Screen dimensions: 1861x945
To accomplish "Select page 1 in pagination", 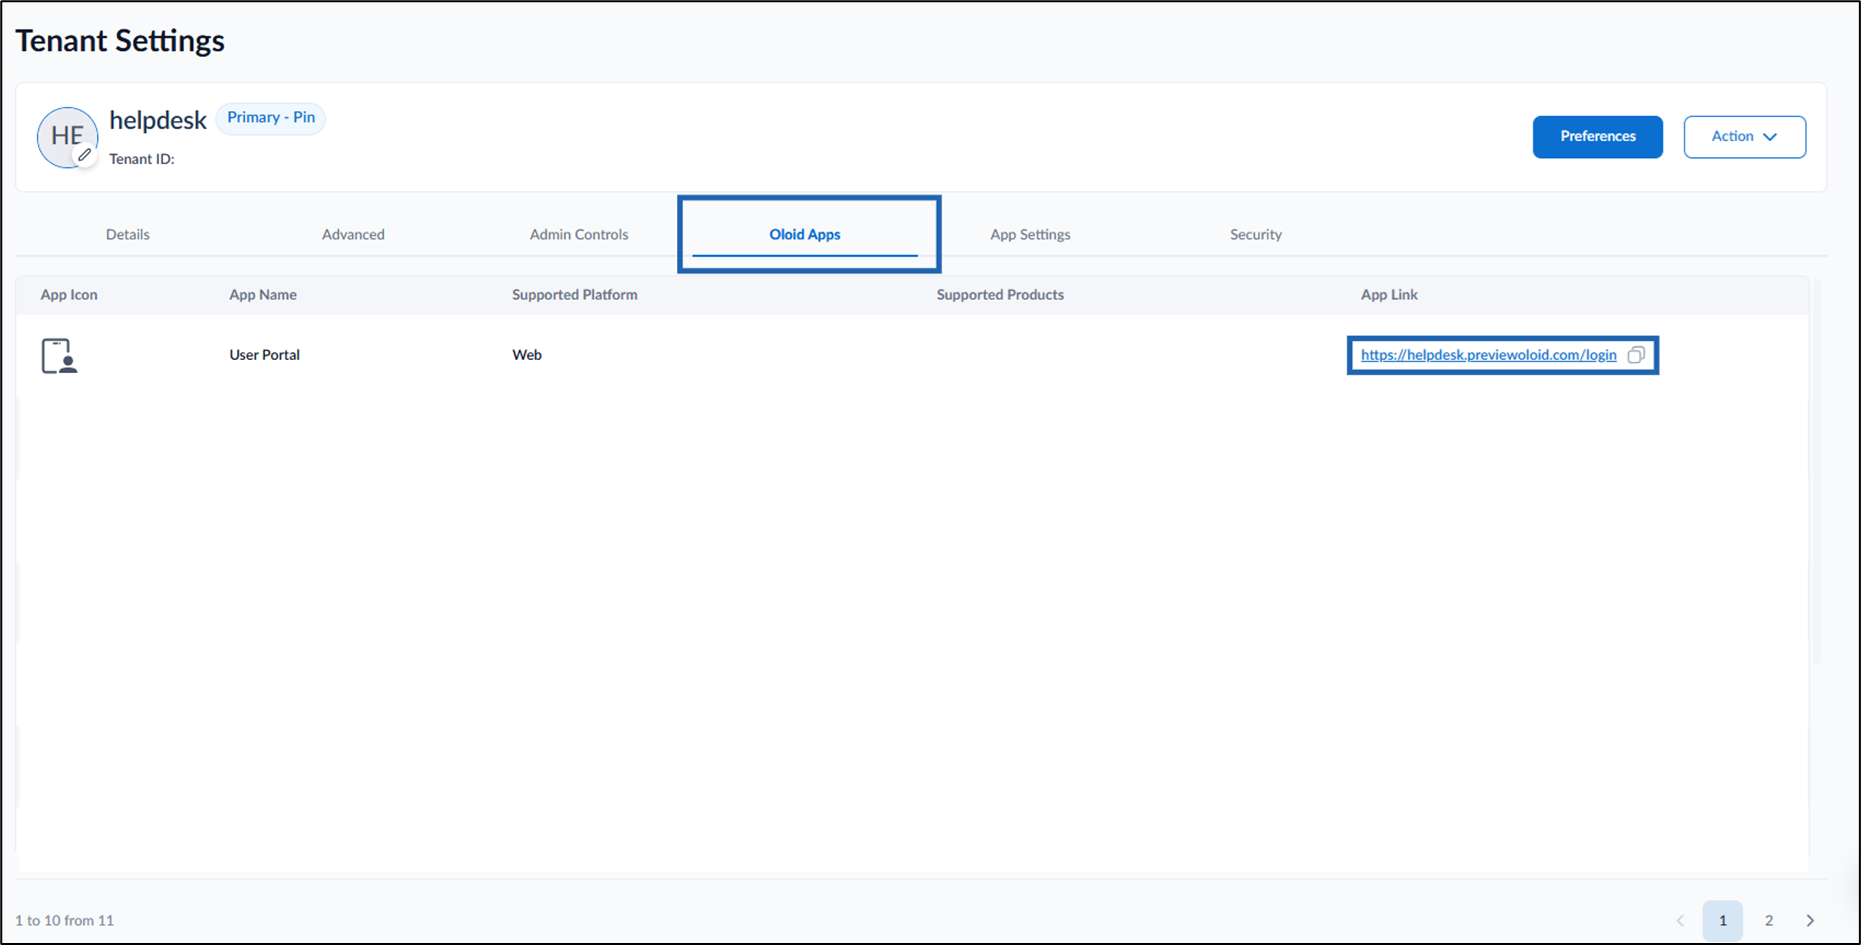I will coord(1723,920).
